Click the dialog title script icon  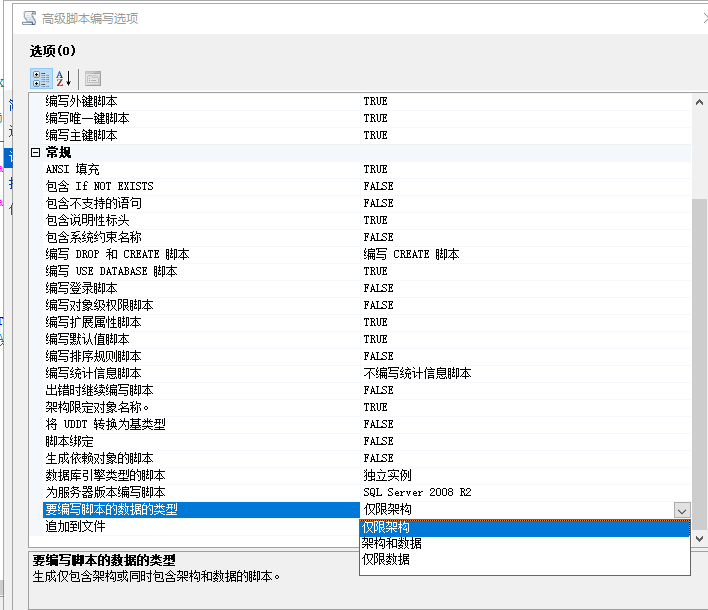[29, 18]
